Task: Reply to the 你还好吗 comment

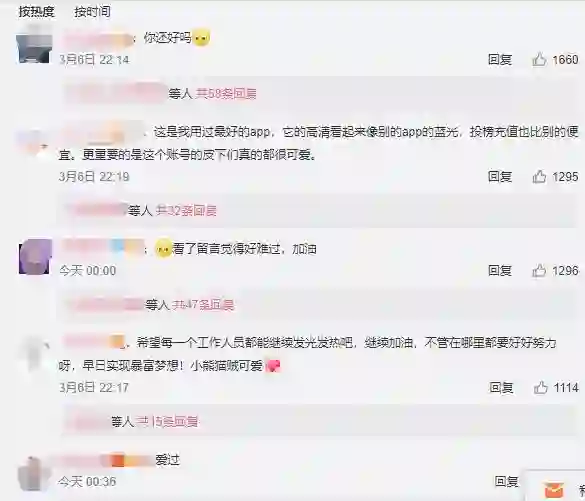Action: 500,60
